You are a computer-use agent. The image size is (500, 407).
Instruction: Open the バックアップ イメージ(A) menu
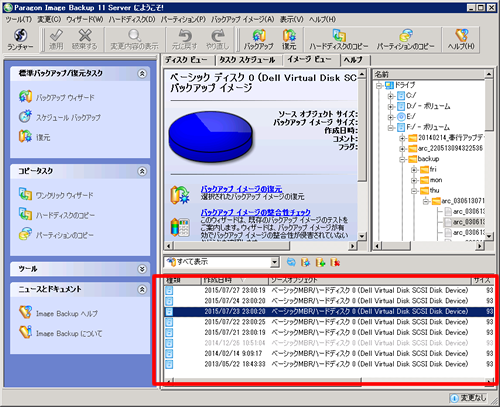[x=242, y=19]
